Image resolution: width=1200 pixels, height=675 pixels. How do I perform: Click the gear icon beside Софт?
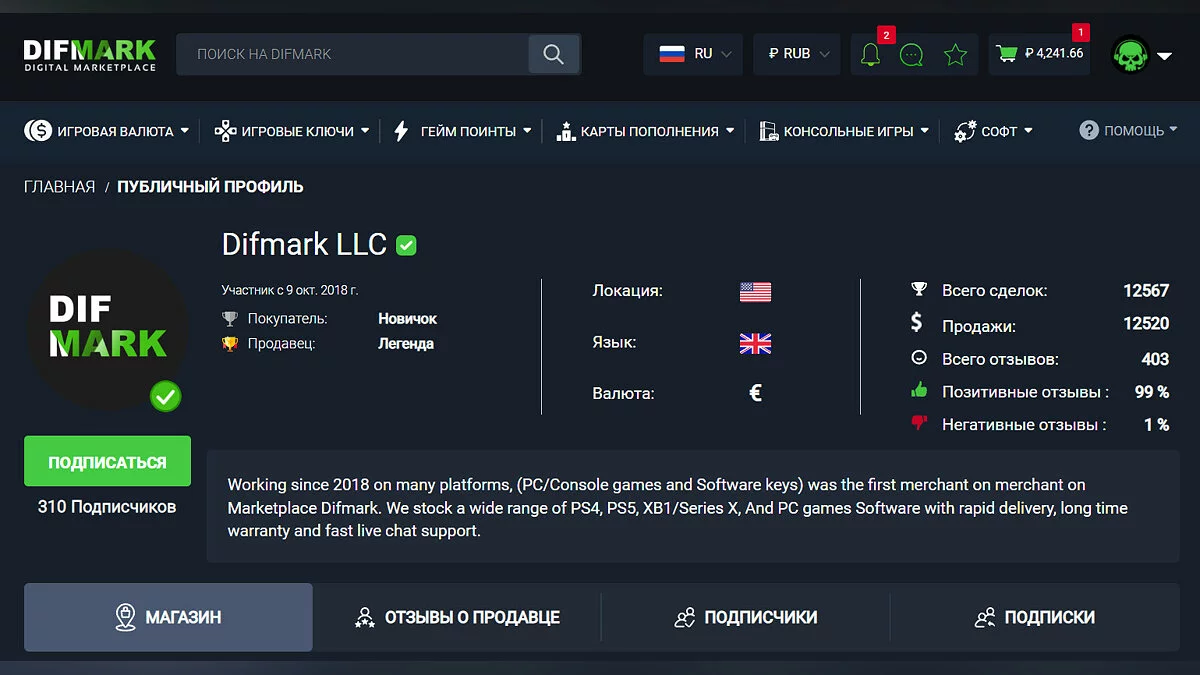tap(965, 131)
